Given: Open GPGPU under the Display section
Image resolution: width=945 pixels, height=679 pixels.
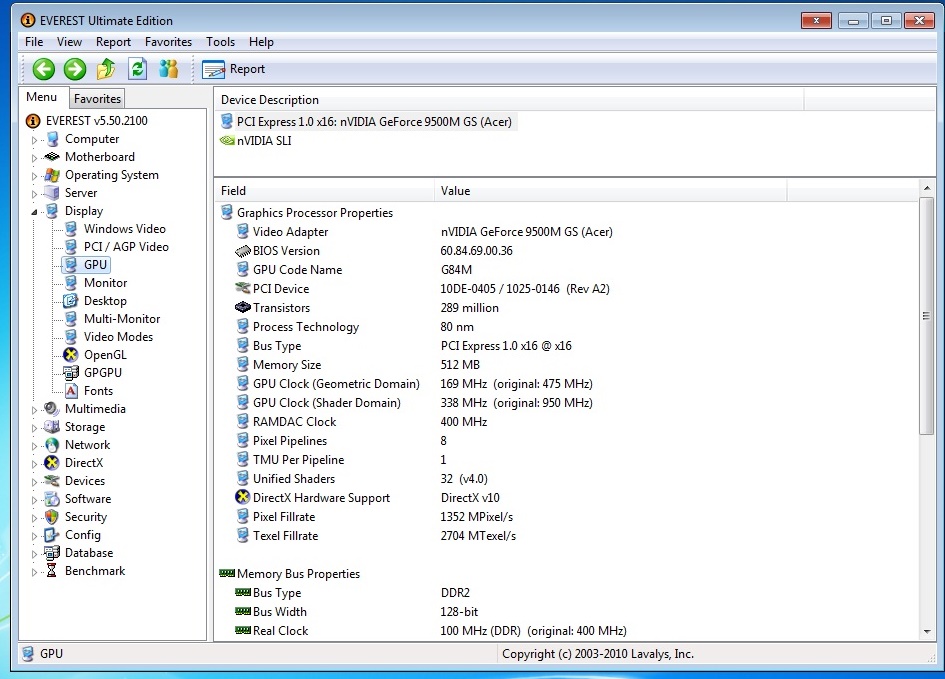Looking at the screenshot, I should (102, 373).
